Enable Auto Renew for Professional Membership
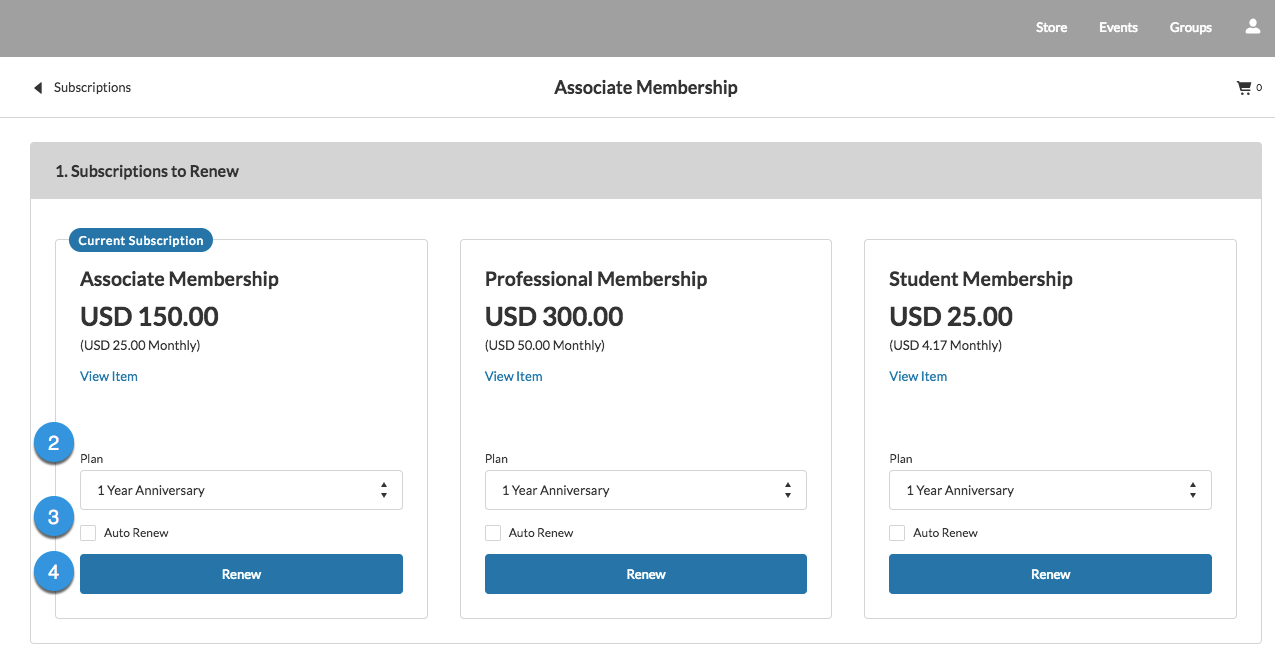Image resolution: width=1275 pixels, height=653 pixels. (x=492, y=533)
